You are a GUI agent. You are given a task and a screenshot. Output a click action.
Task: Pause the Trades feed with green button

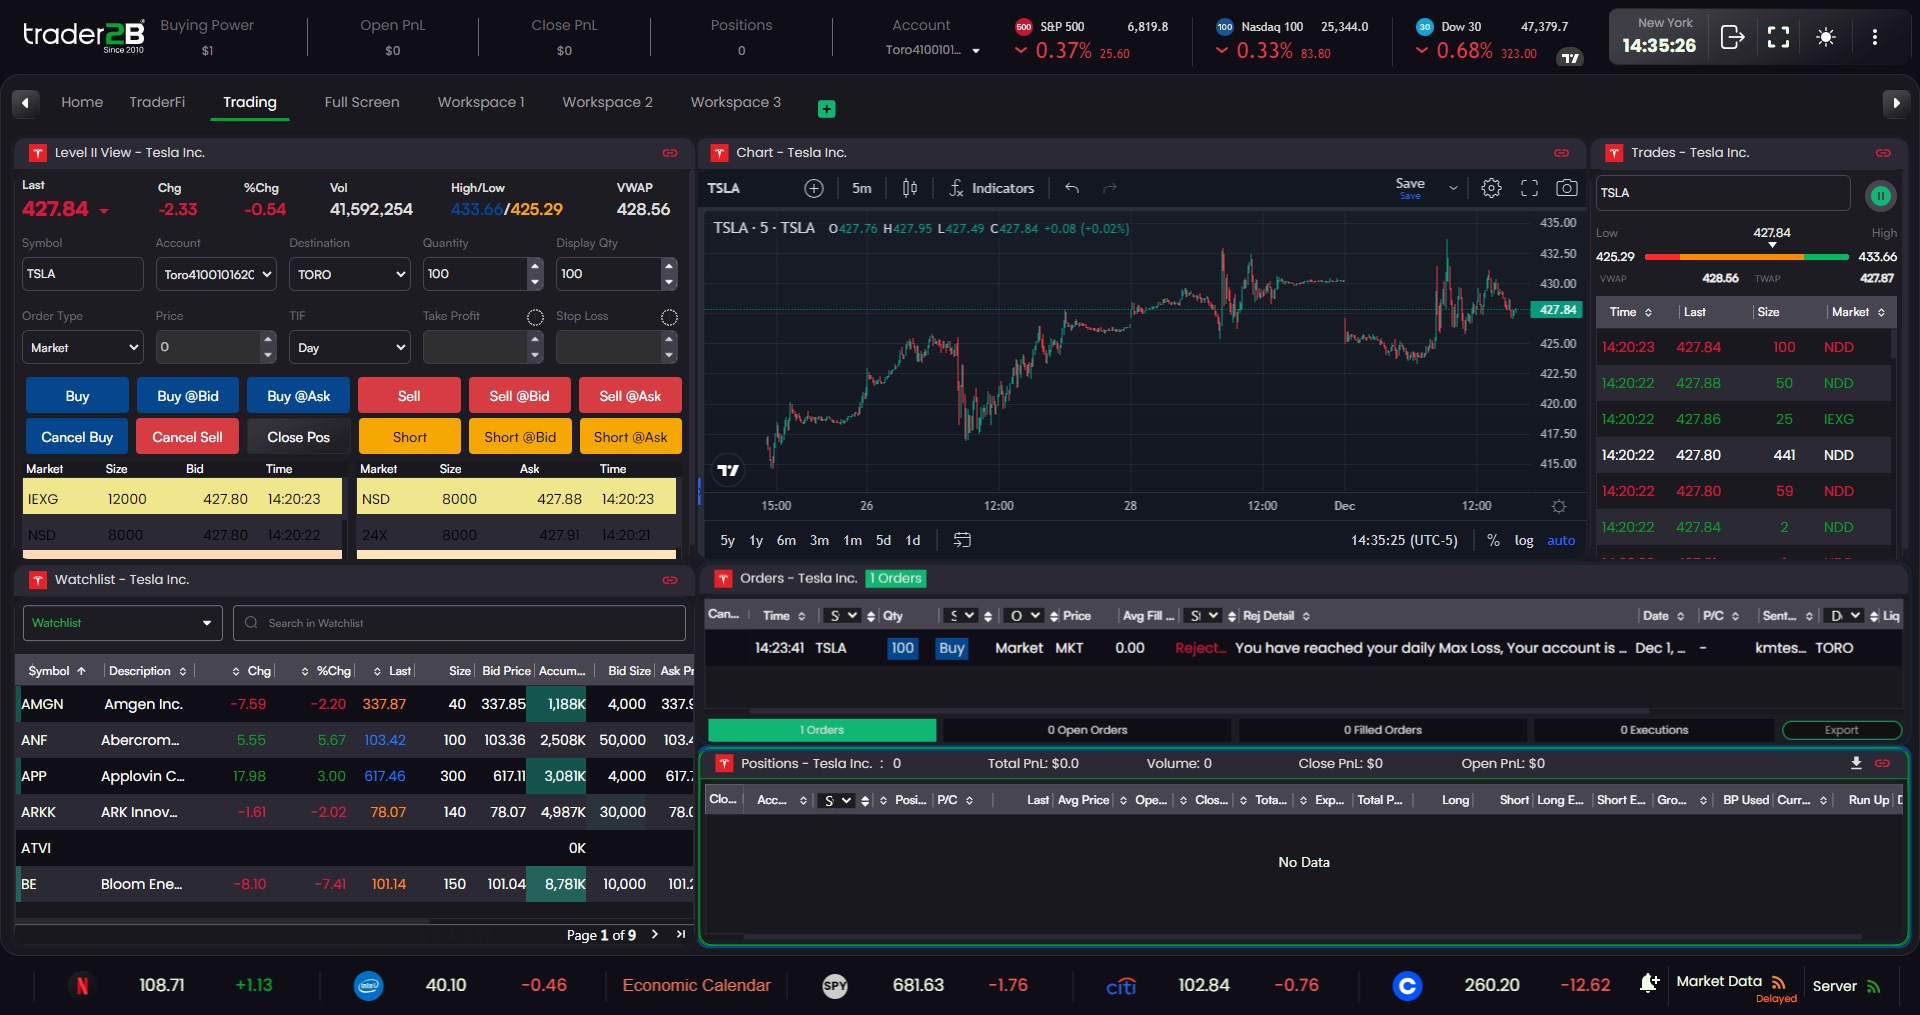pos(1880,196)
